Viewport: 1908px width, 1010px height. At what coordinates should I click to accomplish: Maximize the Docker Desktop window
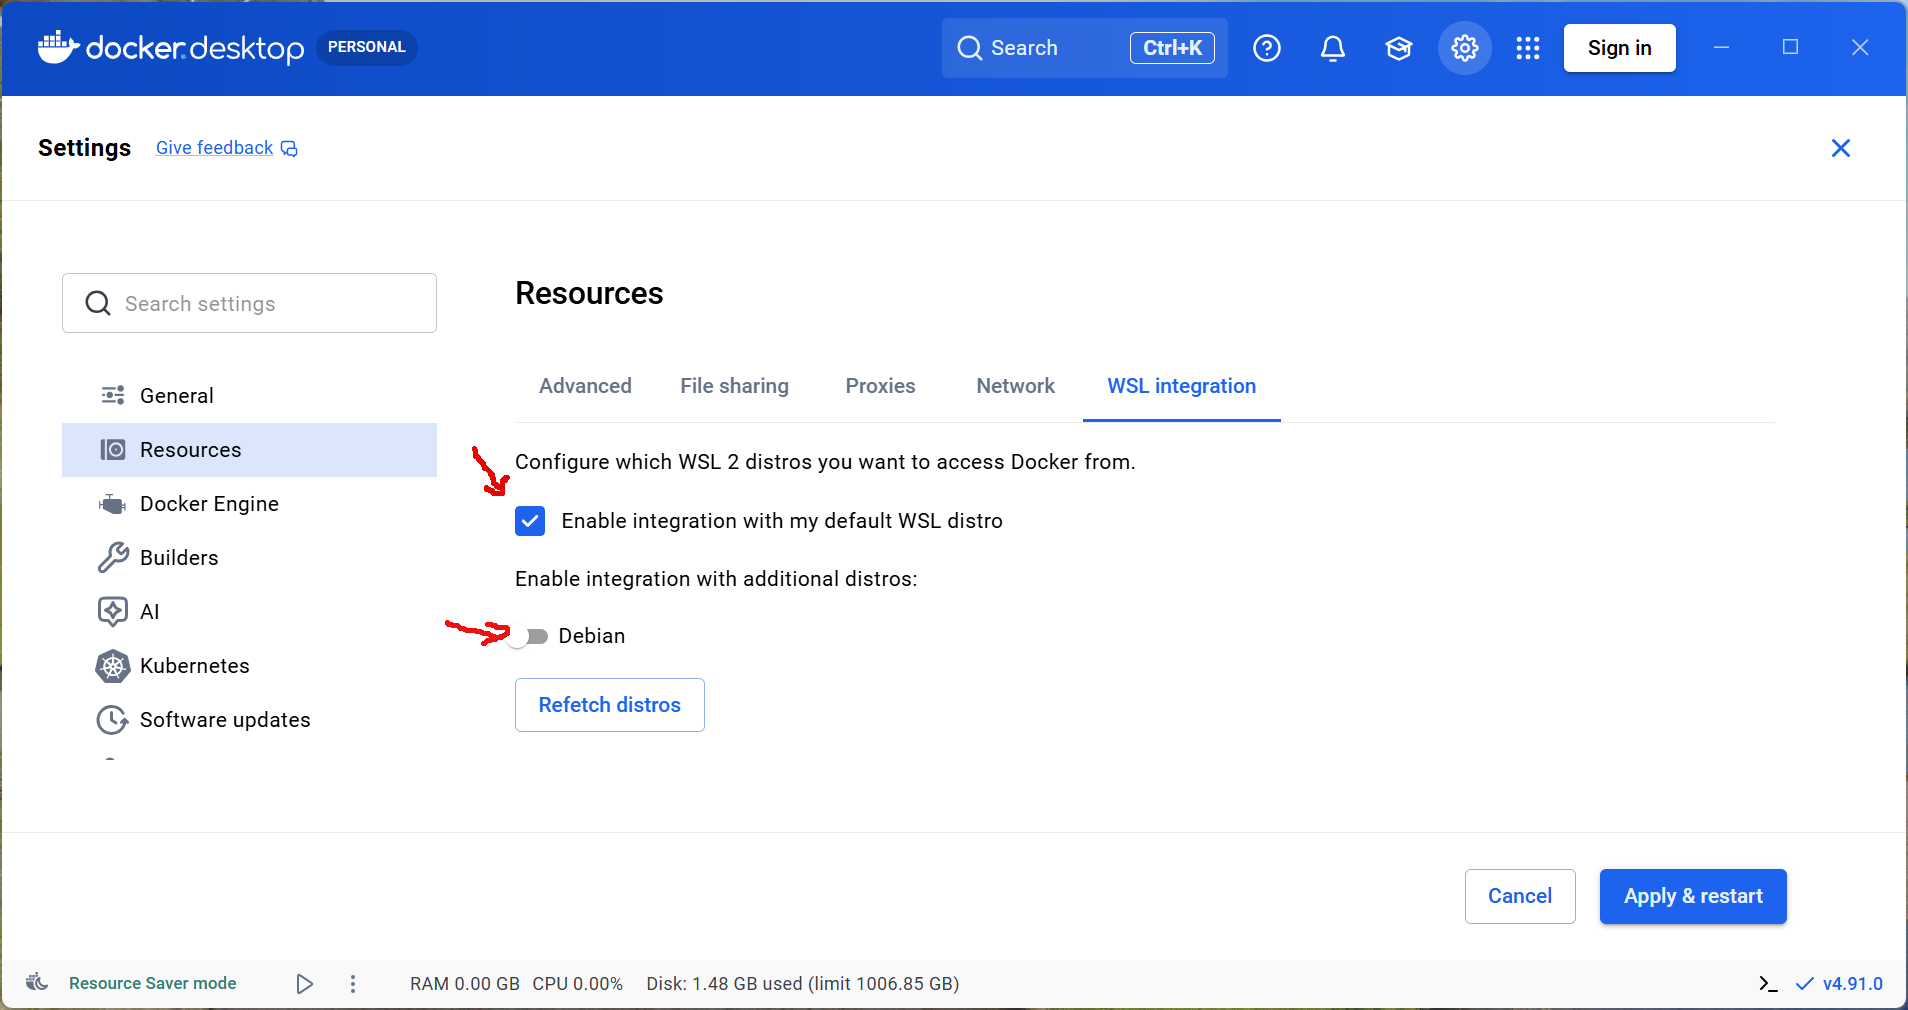tap(1790, 47)
